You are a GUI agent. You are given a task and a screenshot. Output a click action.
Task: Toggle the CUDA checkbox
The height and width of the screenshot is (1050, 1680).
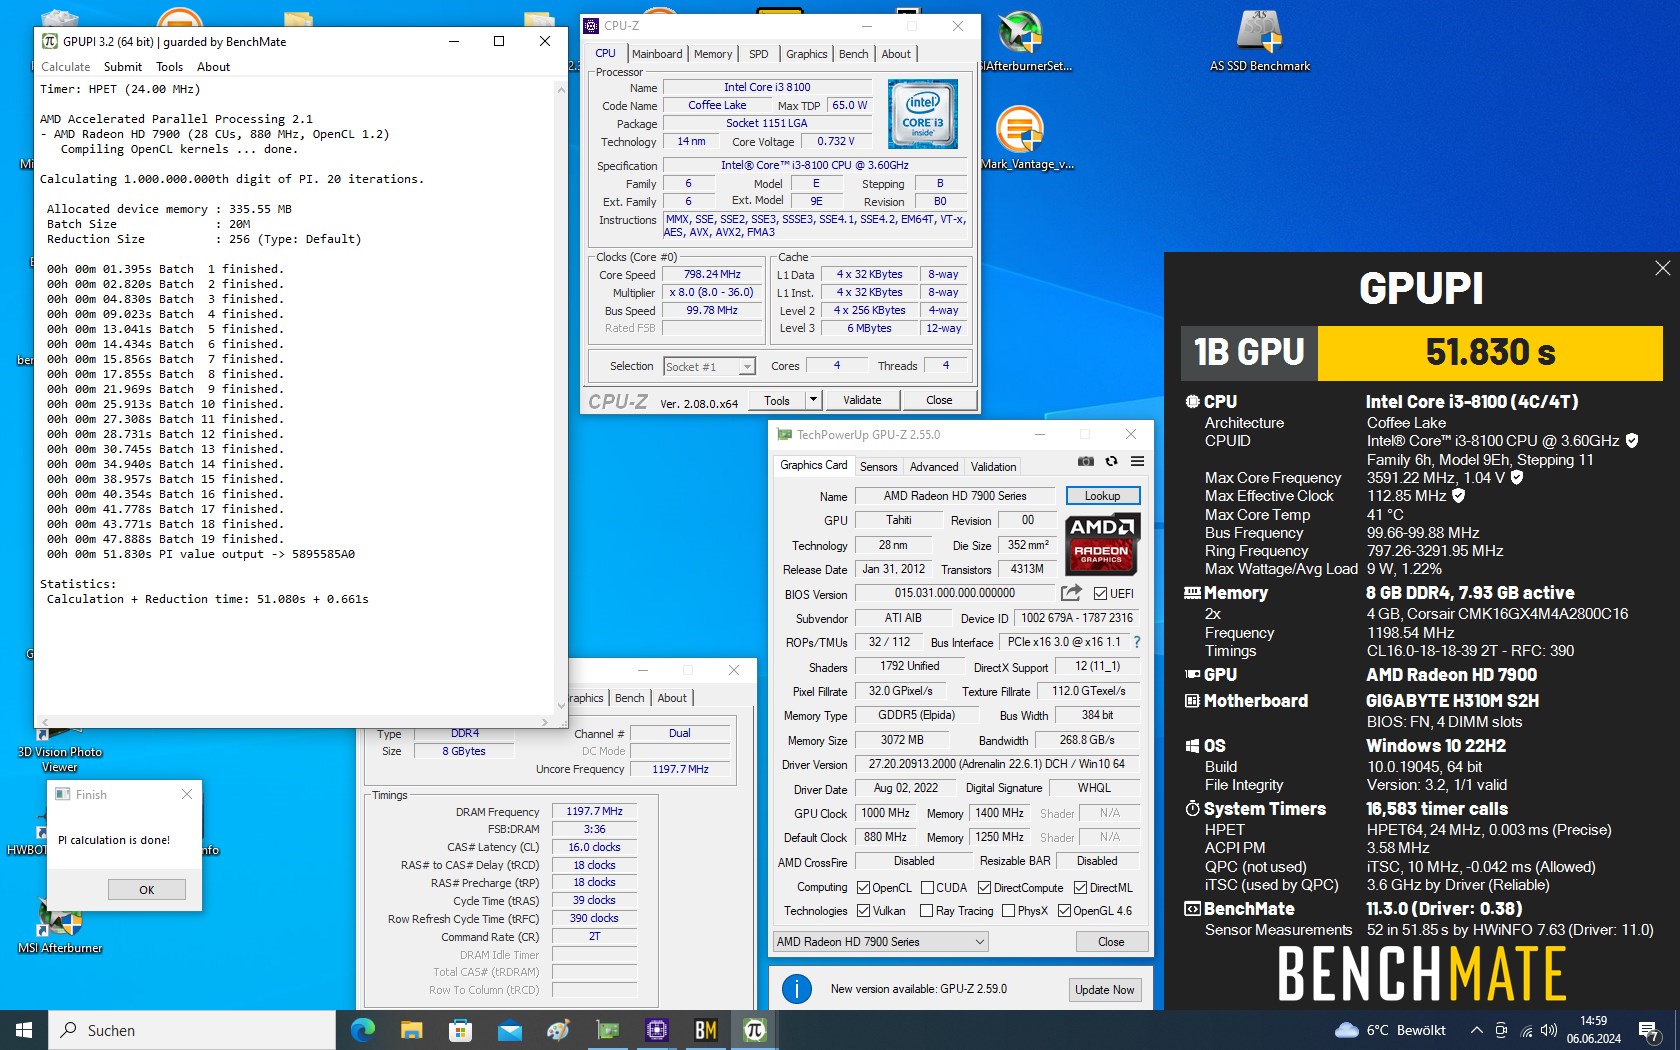pyautogui.click(x=927, y=888)
